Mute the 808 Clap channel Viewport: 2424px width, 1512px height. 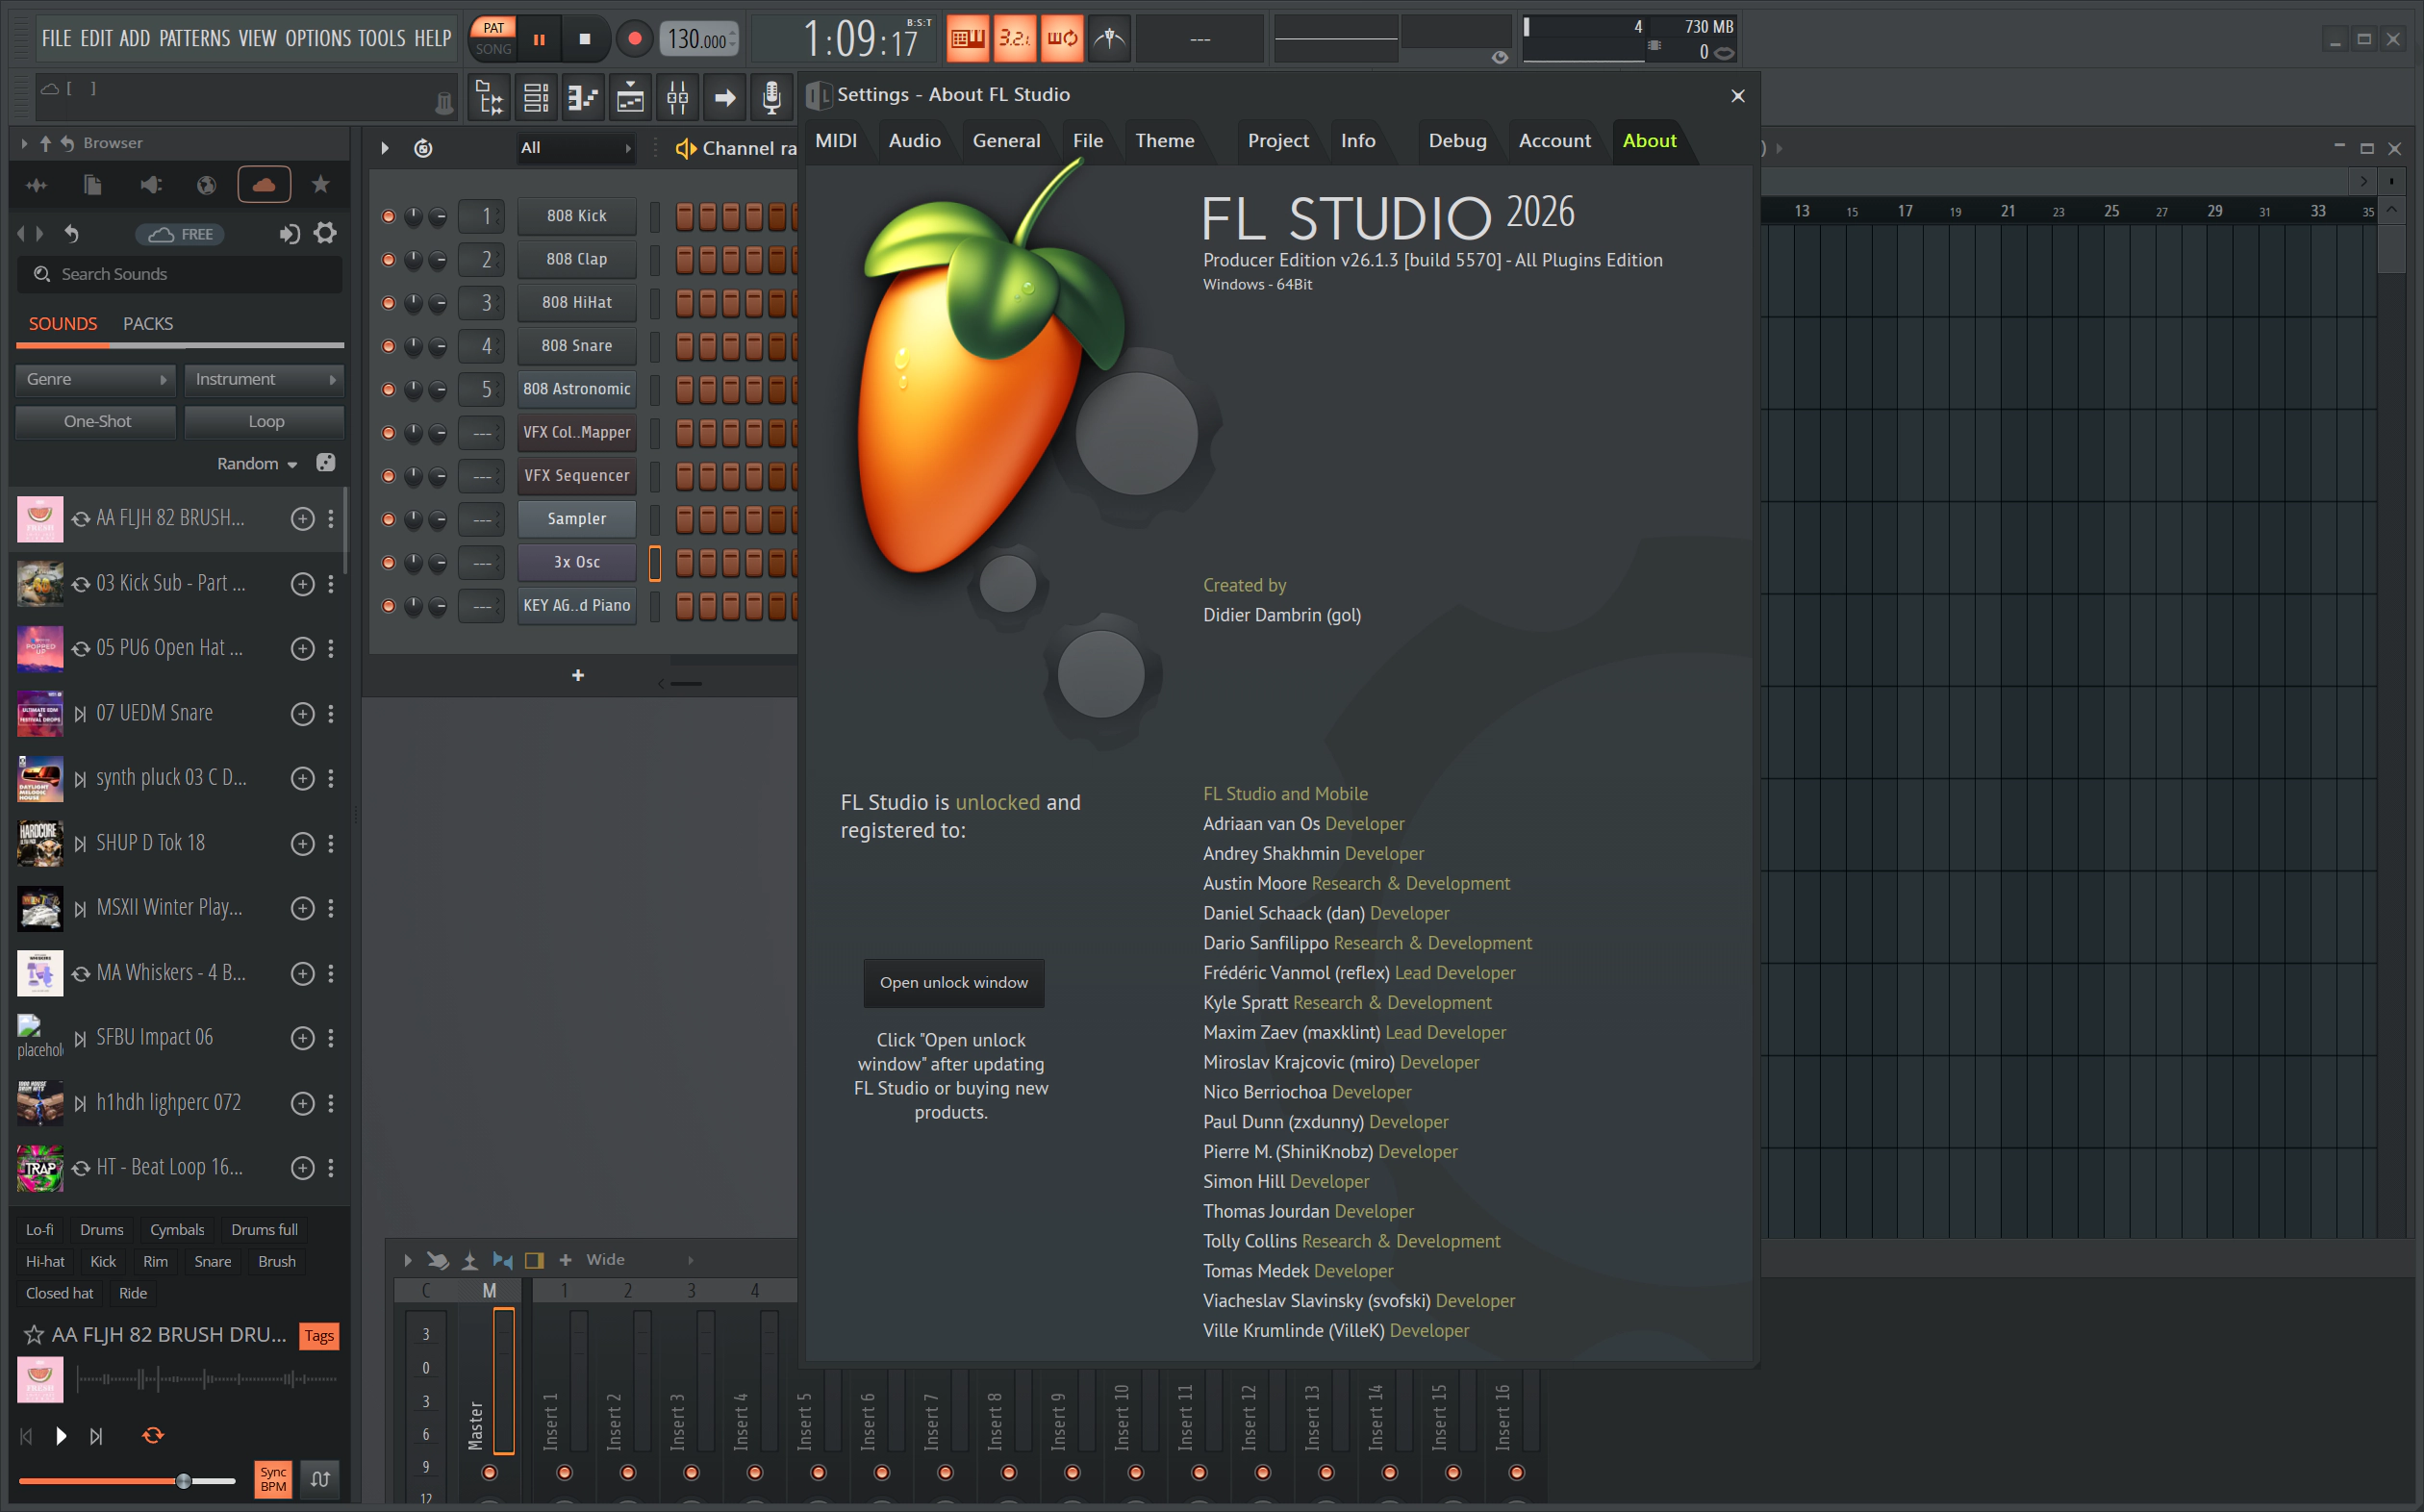pyautogui.click(x=388, y=260)
